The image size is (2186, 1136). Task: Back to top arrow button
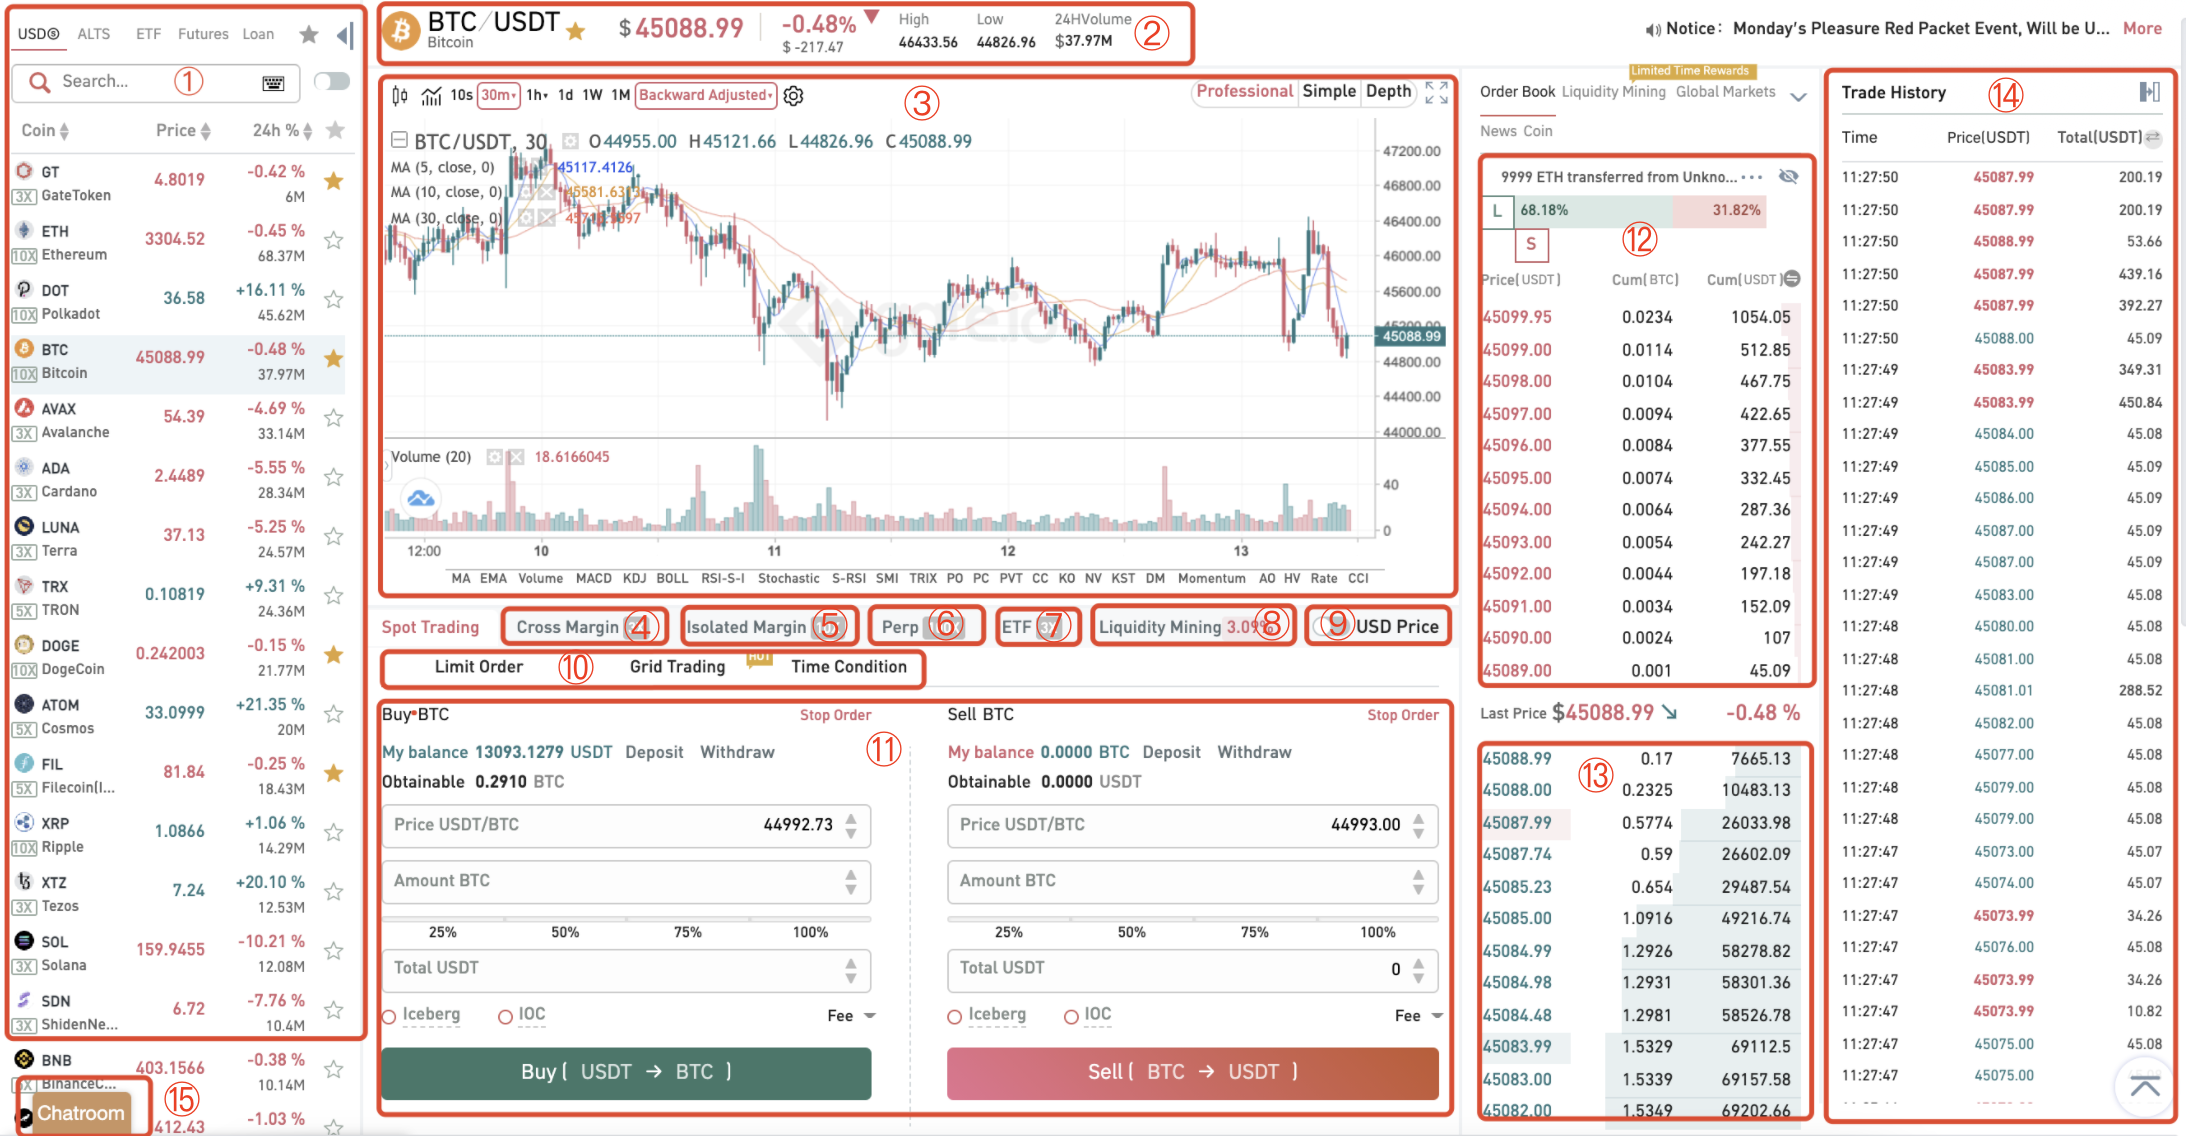(x=2145, y=1086)
